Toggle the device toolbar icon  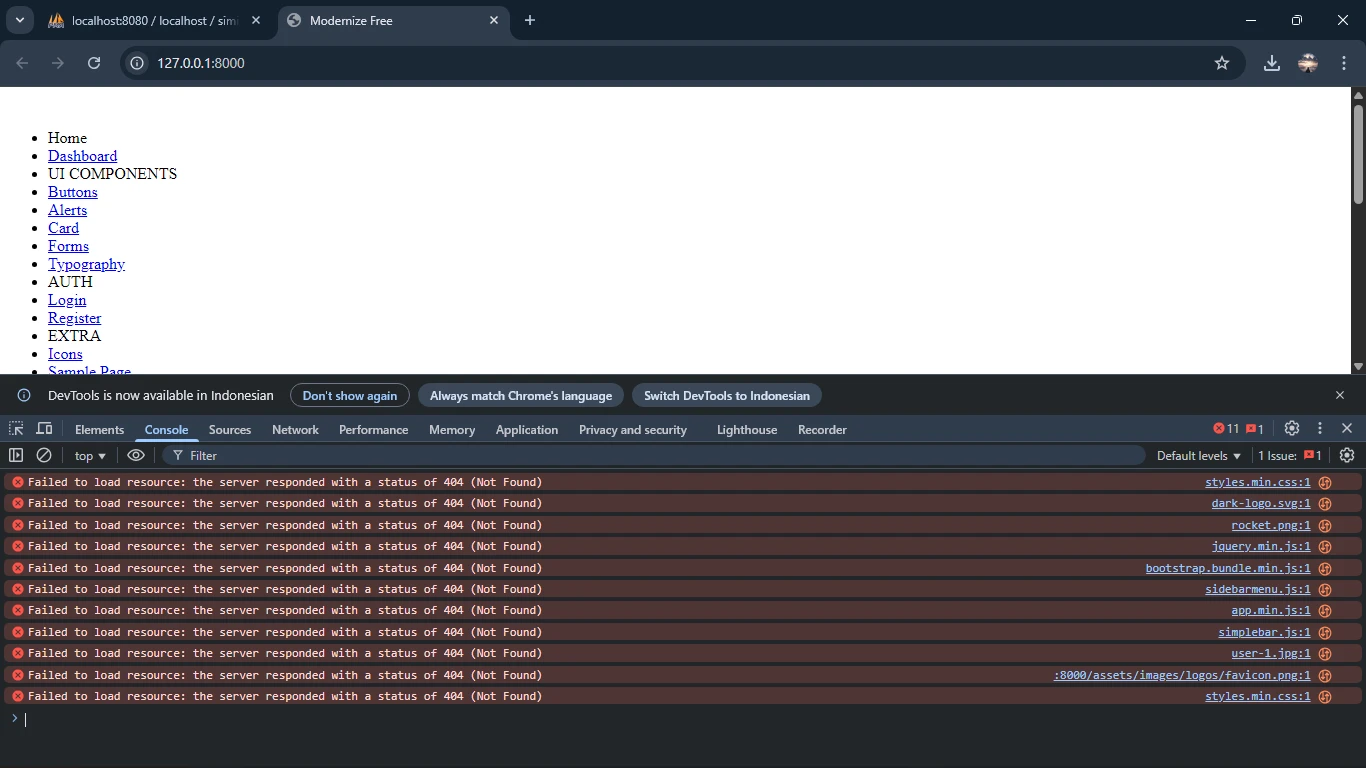pyautogui.click(x=44, y=429)
